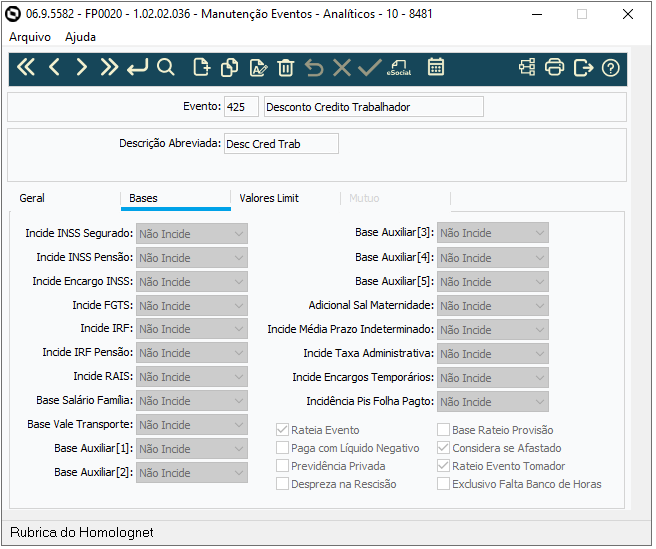This screenshot has width=656, height=549.
Task: Go to next record arrow
Action: 82,67
